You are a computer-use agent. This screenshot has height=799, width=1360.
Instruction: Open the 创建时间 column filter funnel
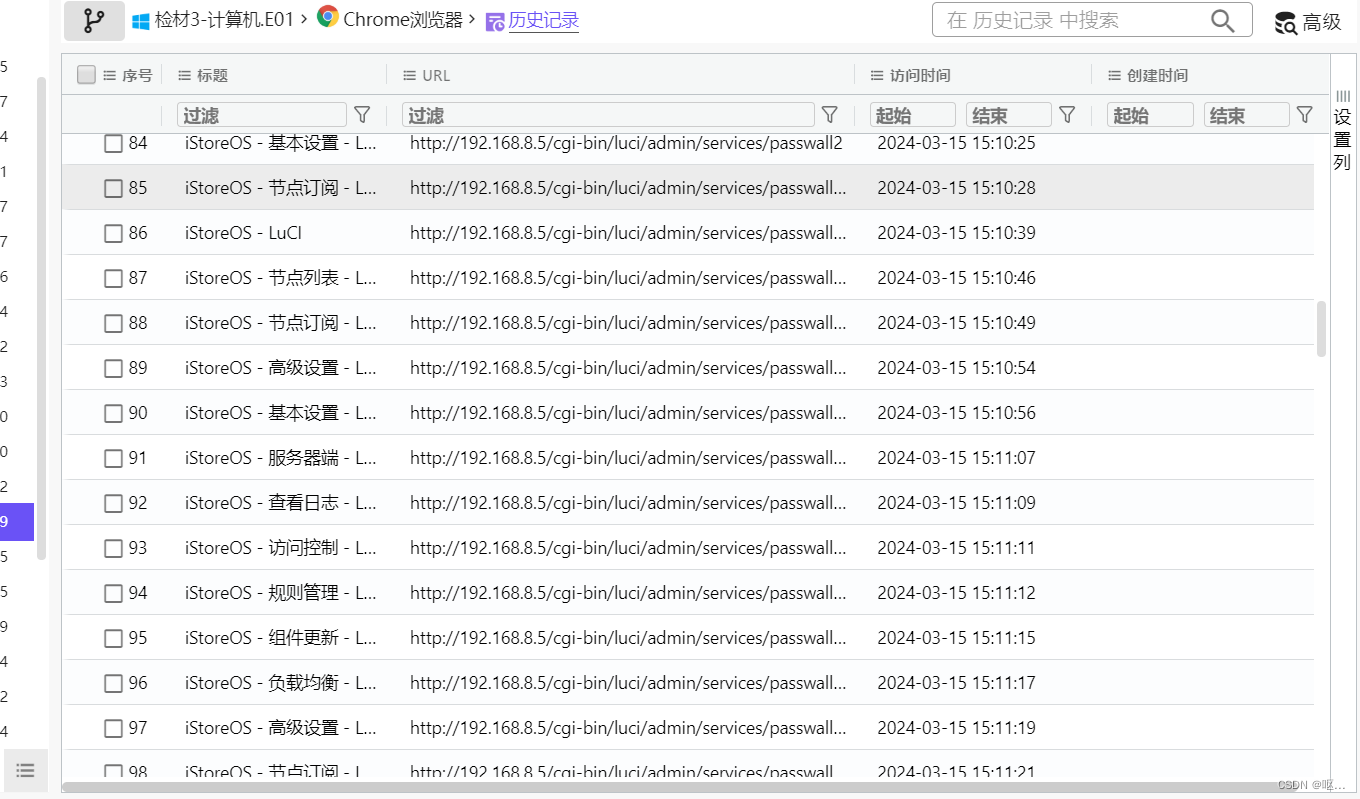click(1304, 115)
